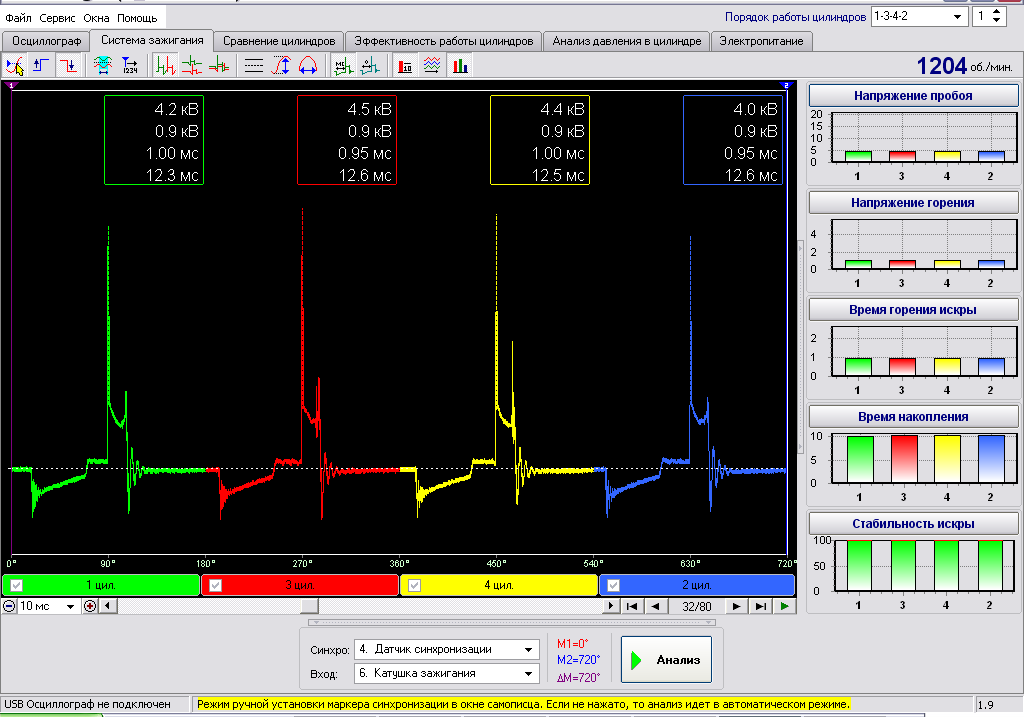Open the Окна menu
Image resolution: width=1024 pixels, height=717 pixels.
(96, 18)
